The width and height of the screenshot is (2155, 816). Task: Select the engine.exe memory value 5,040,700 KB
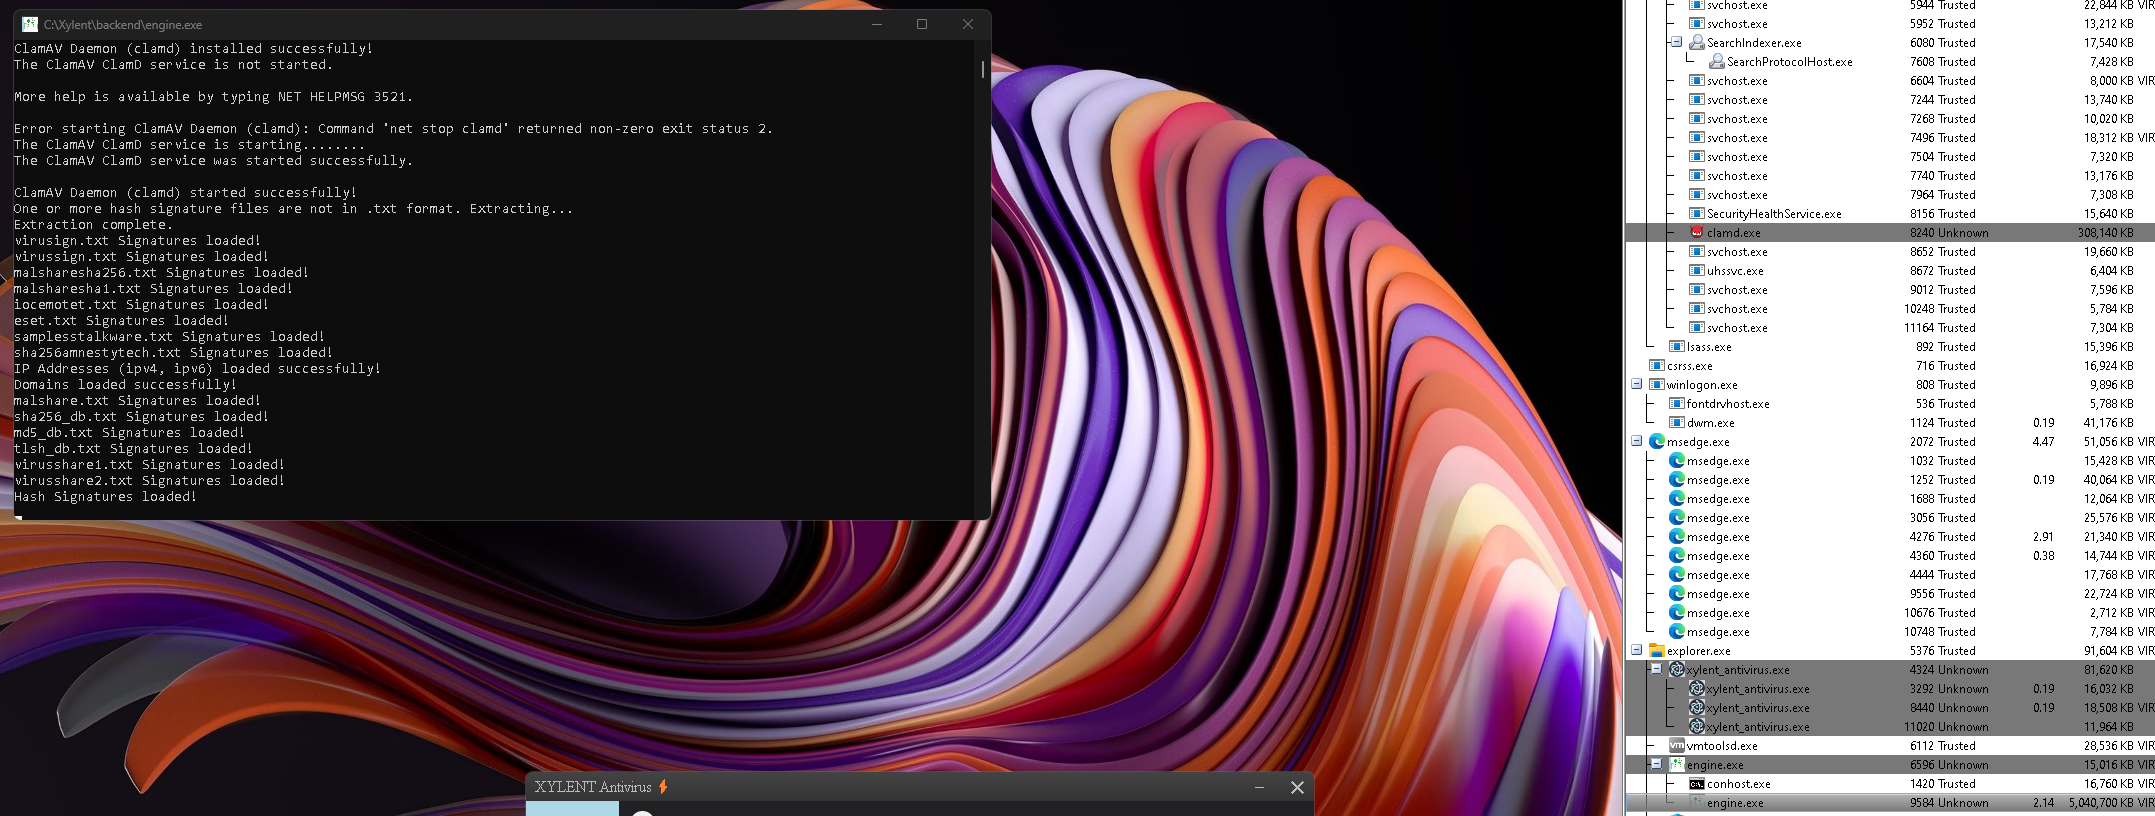(2101, 802)
